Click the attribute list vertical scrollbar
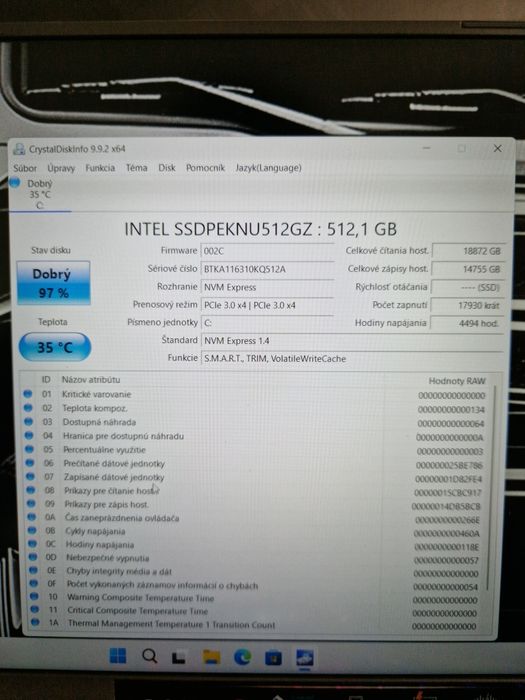 [x=490, y=487]
